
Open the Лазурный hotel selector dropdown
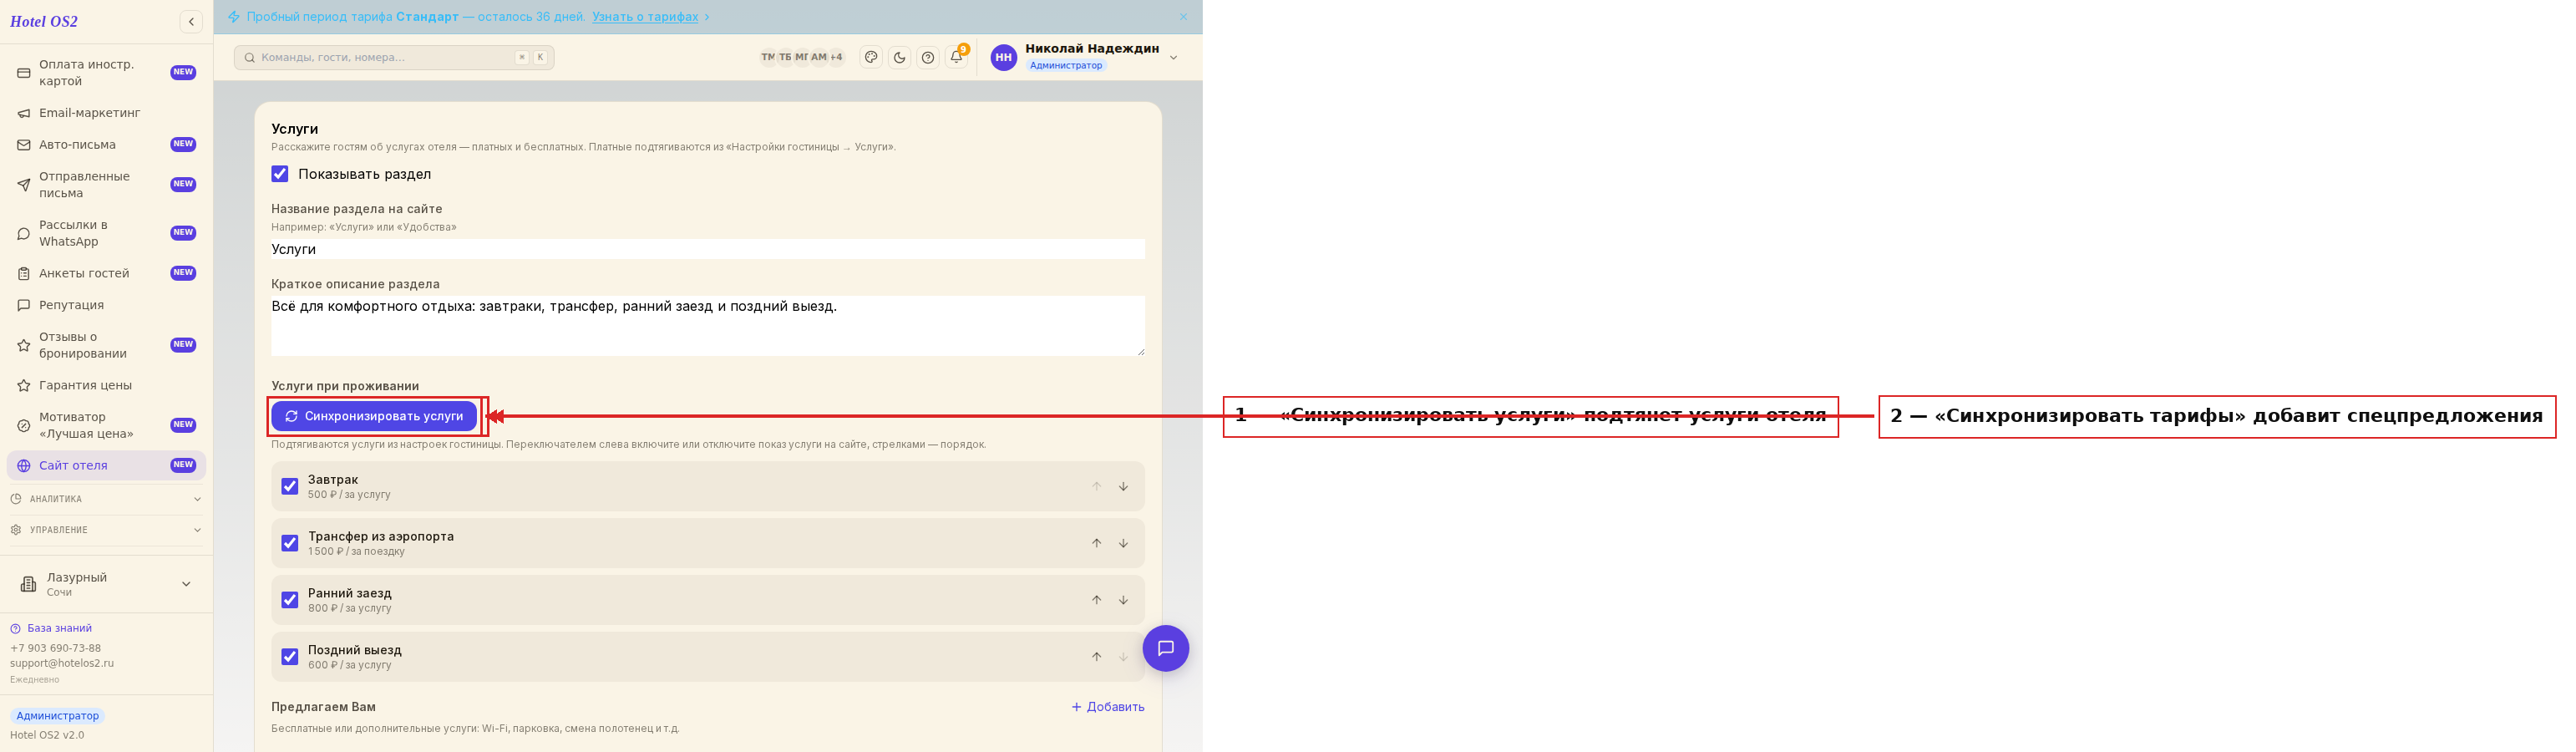(106, 584)
